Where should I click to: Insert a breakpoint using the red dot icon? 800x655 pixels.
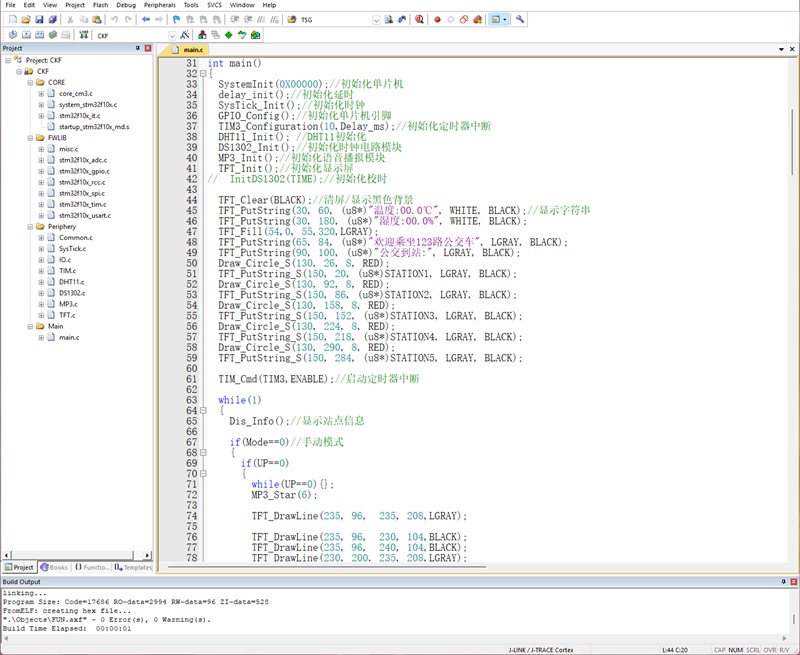(437, 19)
